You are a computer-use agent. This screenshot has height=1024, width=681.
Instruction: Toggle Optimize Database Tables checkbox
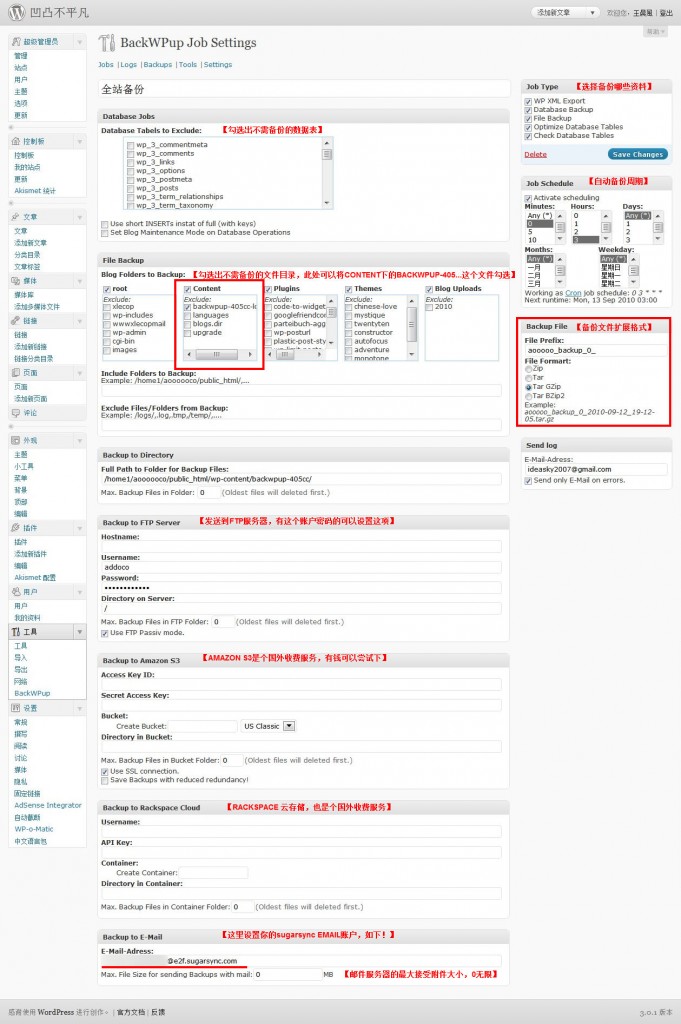point(528,127)
